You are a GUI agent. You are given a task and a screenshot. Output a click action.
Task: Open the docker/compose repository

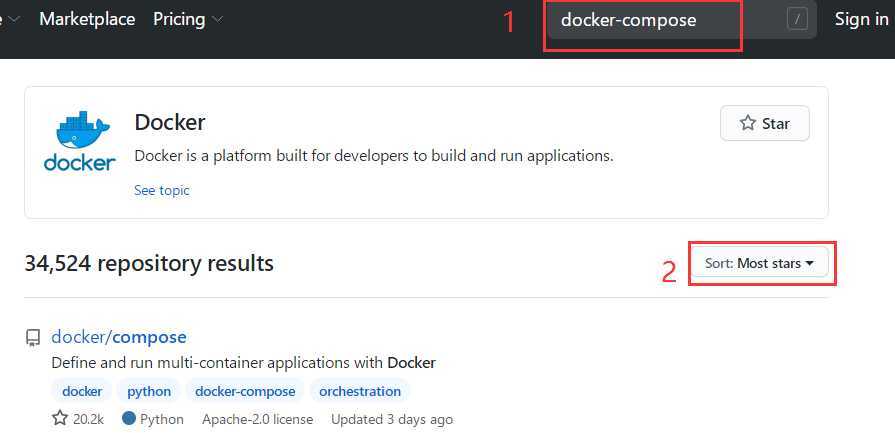pyautogui.click(x=119, y=337)
